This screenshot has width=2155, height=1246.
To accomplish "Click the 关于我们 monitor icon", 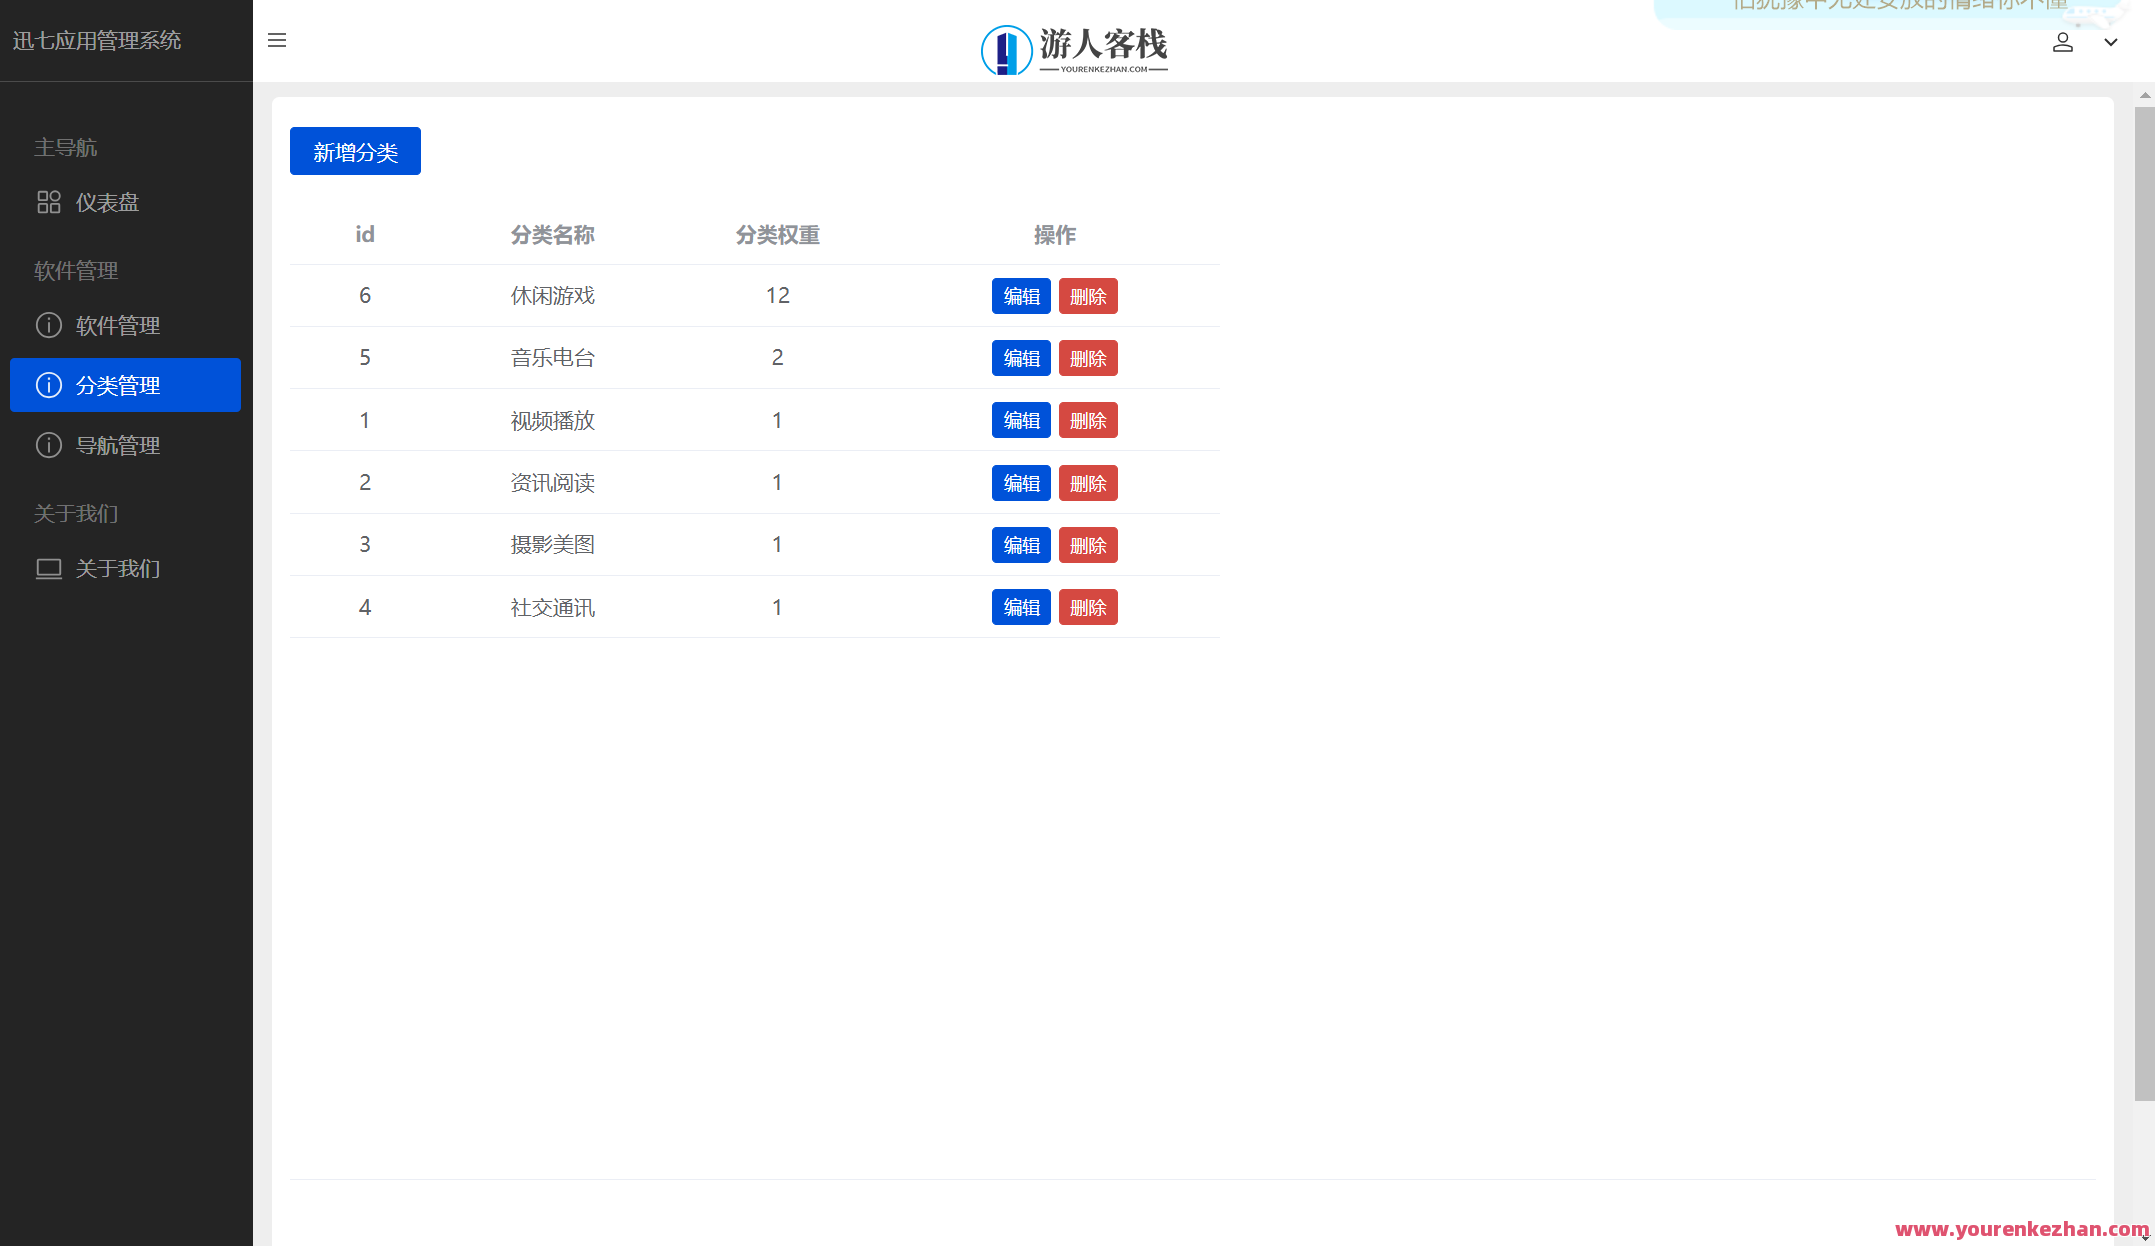I will pos(49,568).
